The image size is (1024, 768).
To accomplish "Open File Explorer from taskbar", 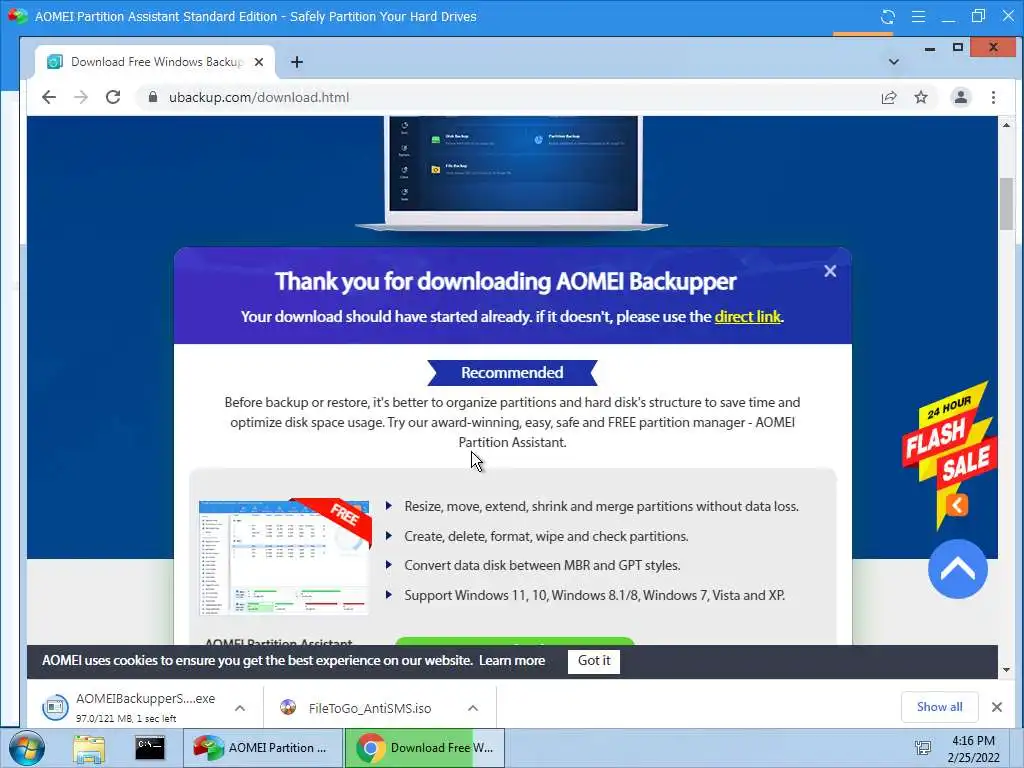I will tap(89, 748).
